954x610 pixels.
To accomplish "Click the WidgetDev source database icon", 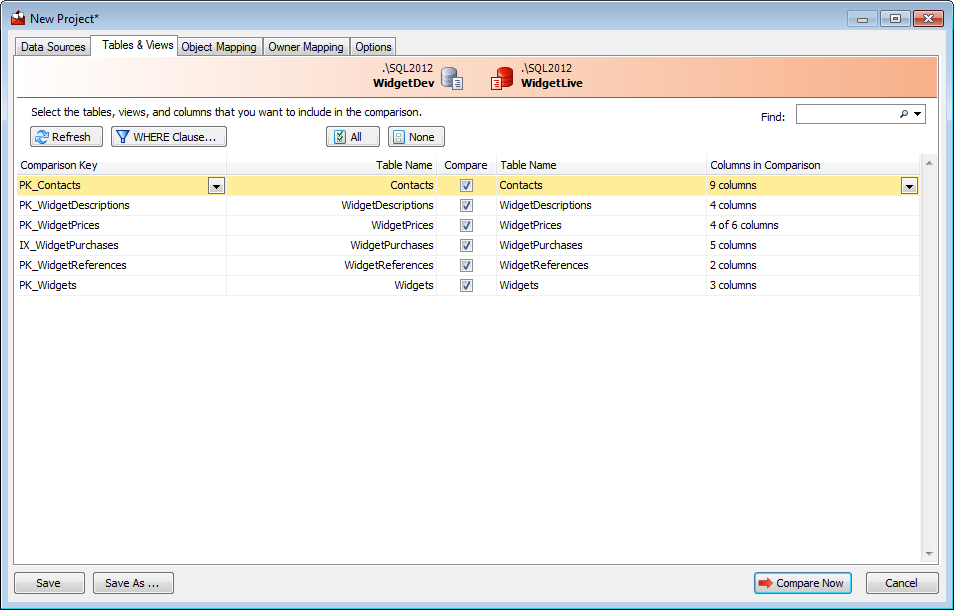I will coord(452,78).
